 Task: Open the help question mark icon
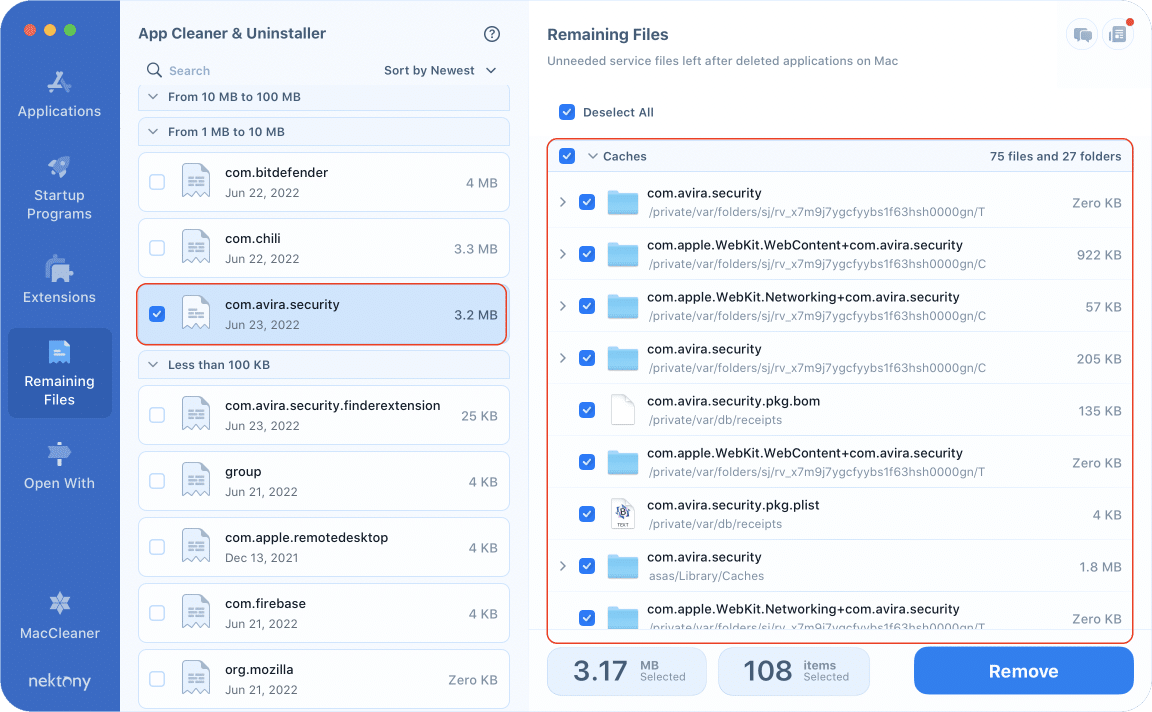[492, 34]
